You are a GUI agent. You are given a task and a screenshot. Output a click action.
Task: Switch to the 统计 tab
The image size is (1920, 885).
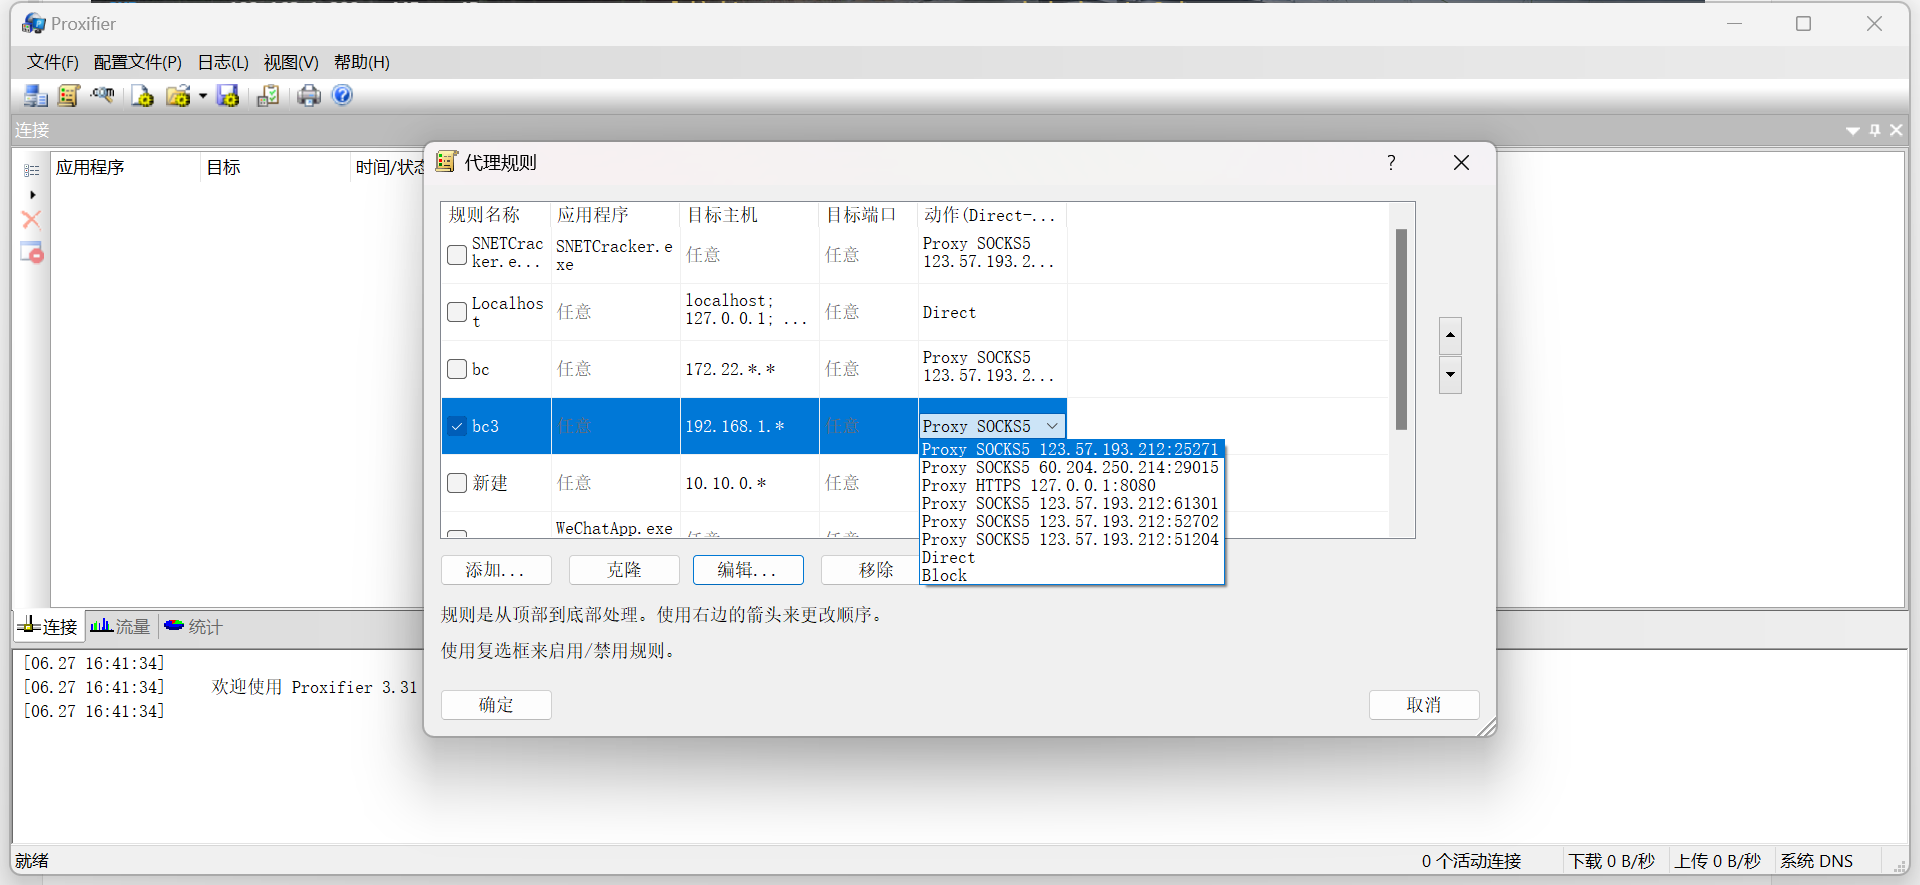click(x=193, y=627)
